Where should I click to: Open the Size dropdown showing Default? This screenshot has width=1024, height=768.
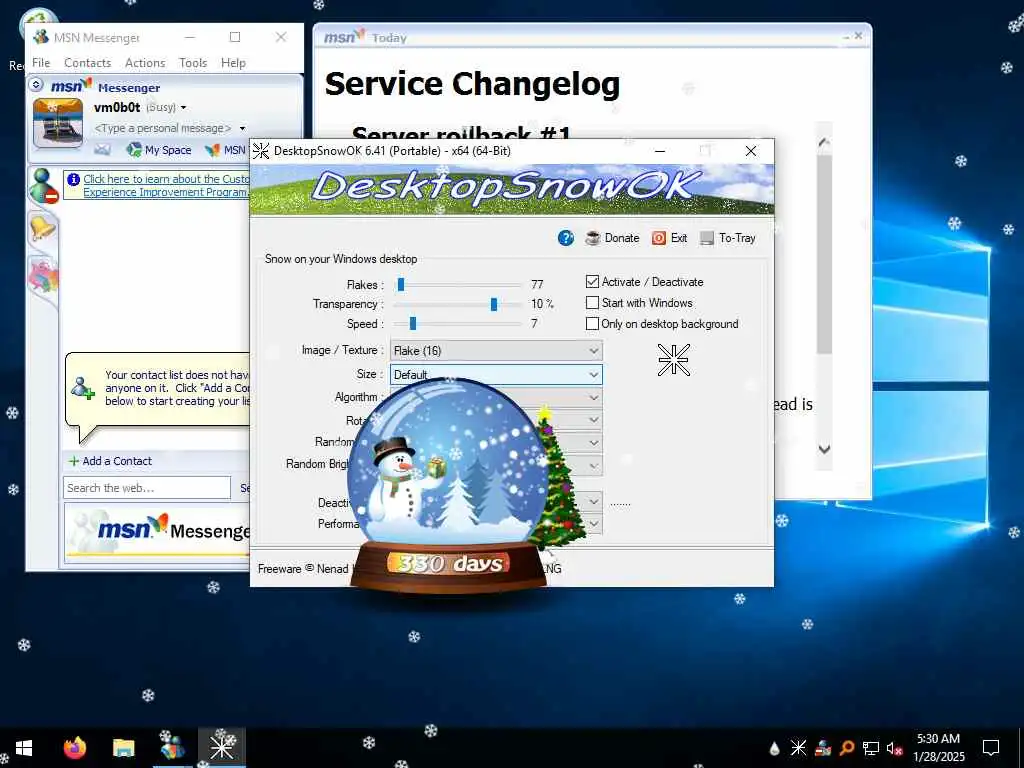tap(496, 374)
